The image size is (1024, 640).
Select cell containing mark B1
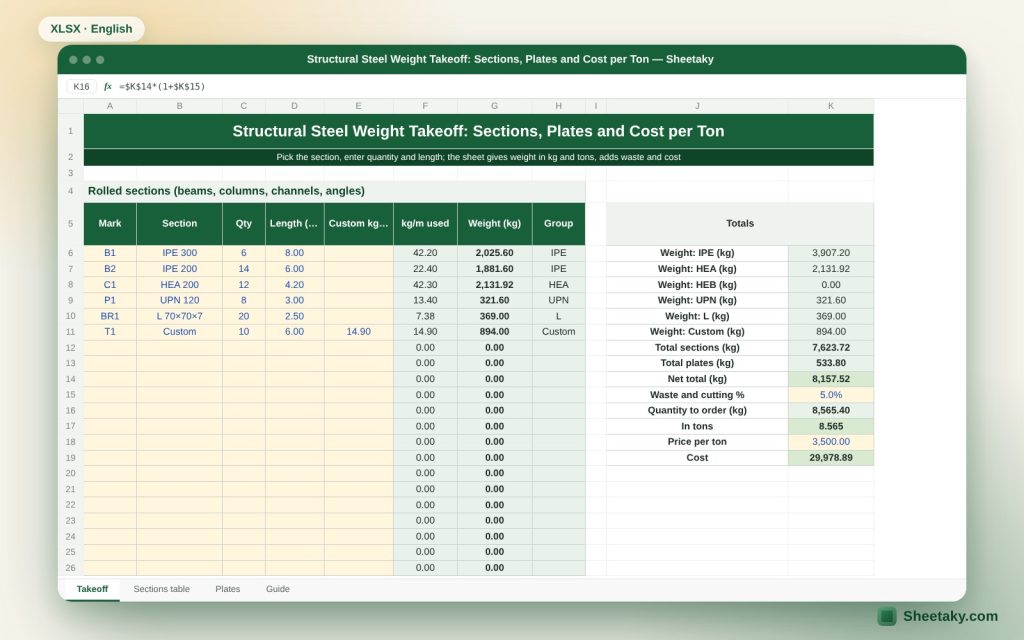110,253
